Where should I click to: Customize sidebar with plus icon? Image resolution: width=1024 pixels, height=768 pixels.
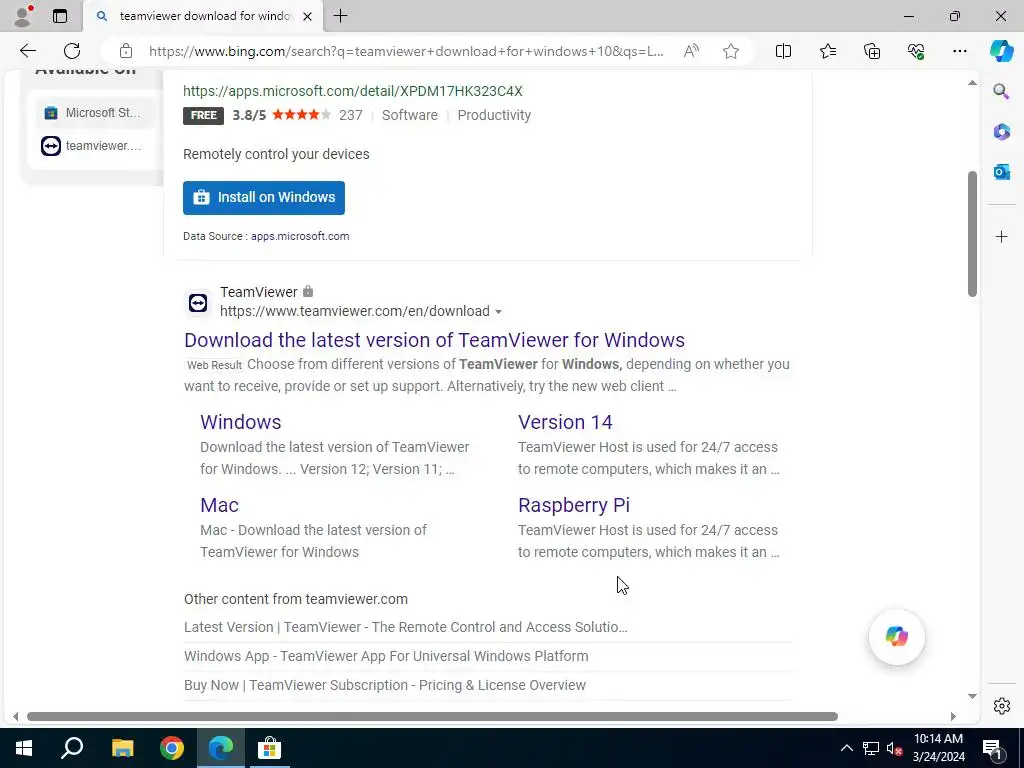coord(1001,236)
